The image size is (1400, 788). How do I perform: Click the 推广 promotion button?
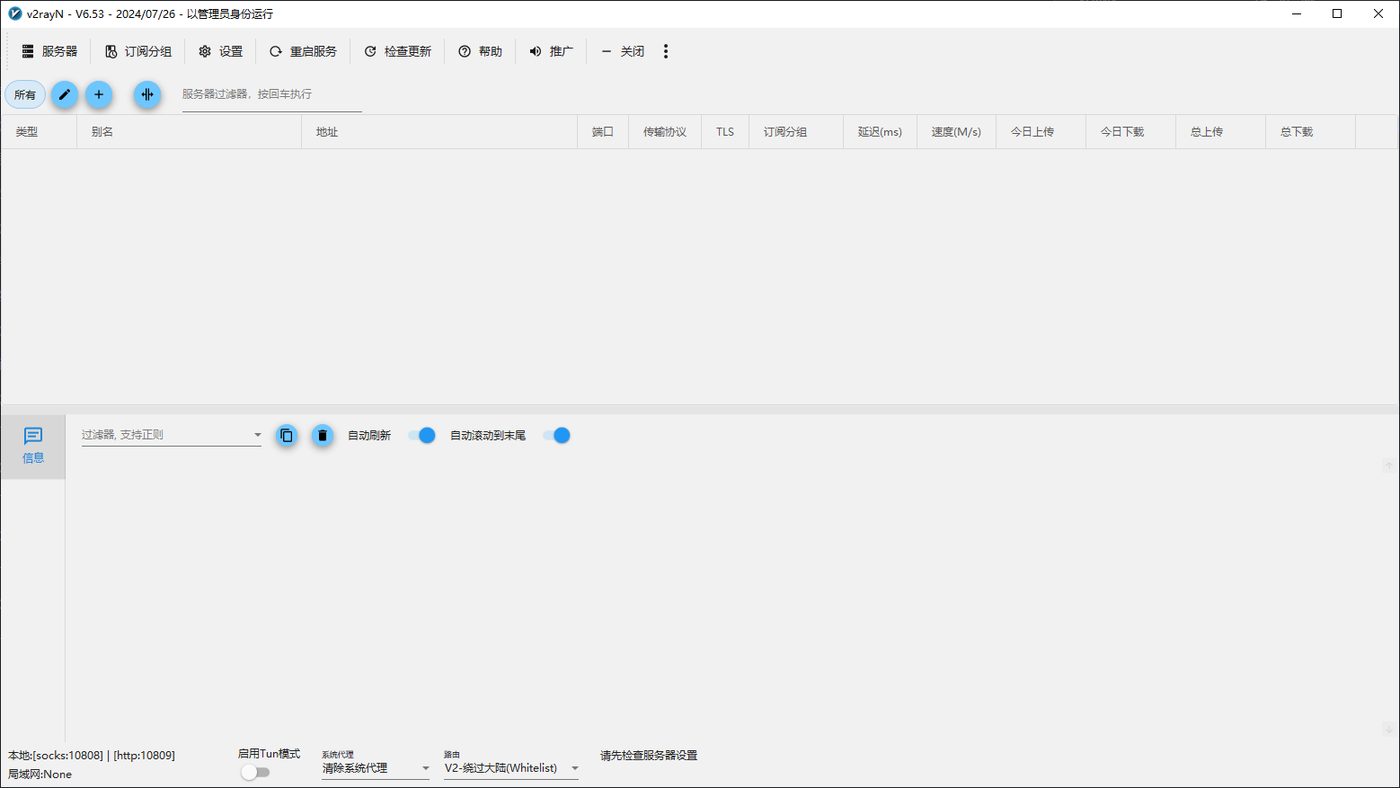pyautogui.click(x=551, y=51)
